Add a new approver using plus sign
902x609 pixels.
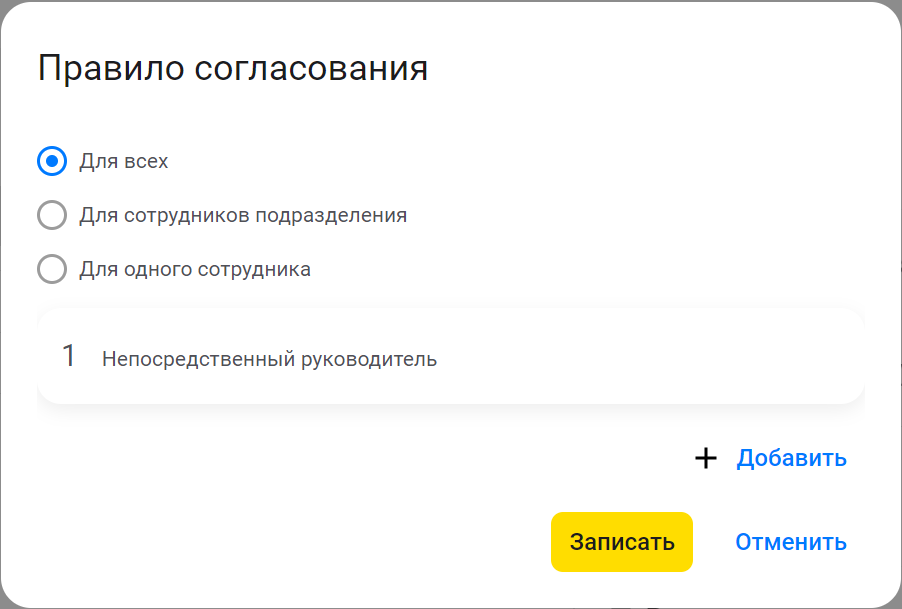tap(706, 458)
